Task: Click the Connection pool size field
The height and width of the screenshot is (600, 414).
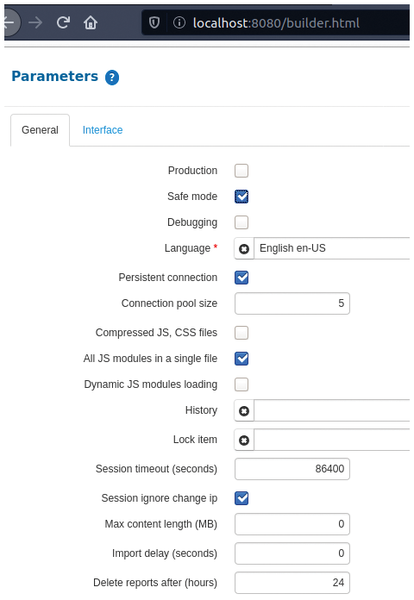Action: point(292,304)
